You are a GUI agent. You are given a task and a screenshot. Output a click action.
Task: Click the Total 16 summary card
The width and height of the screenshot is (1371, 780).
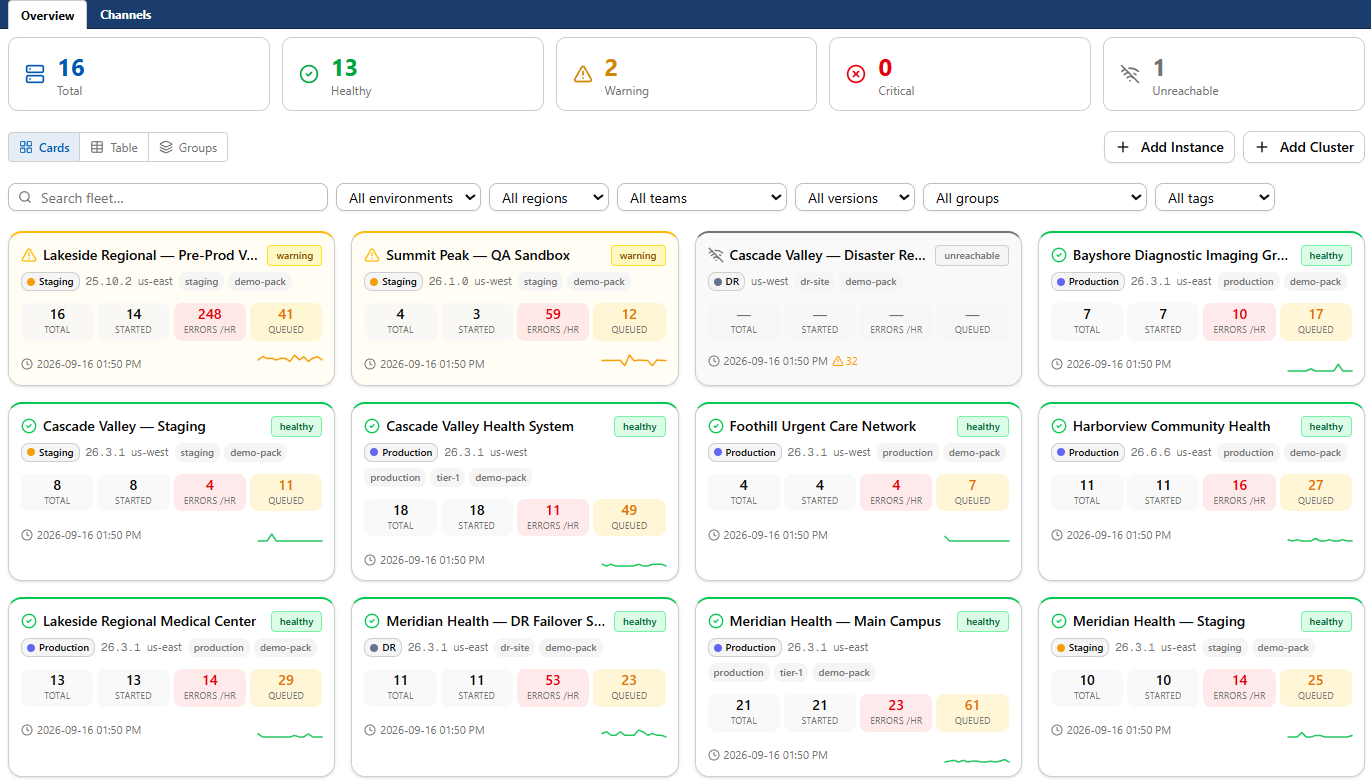pyautogui.click(x=139, y=74)
